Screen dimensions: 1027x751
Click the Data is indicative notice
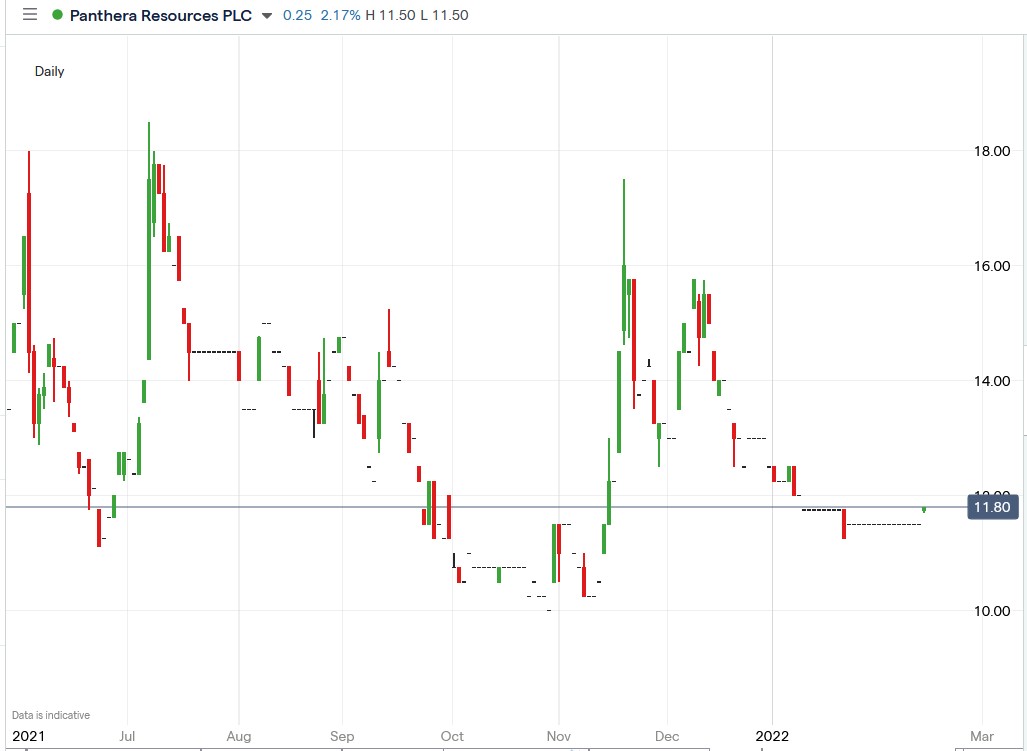tap(49, 714)
